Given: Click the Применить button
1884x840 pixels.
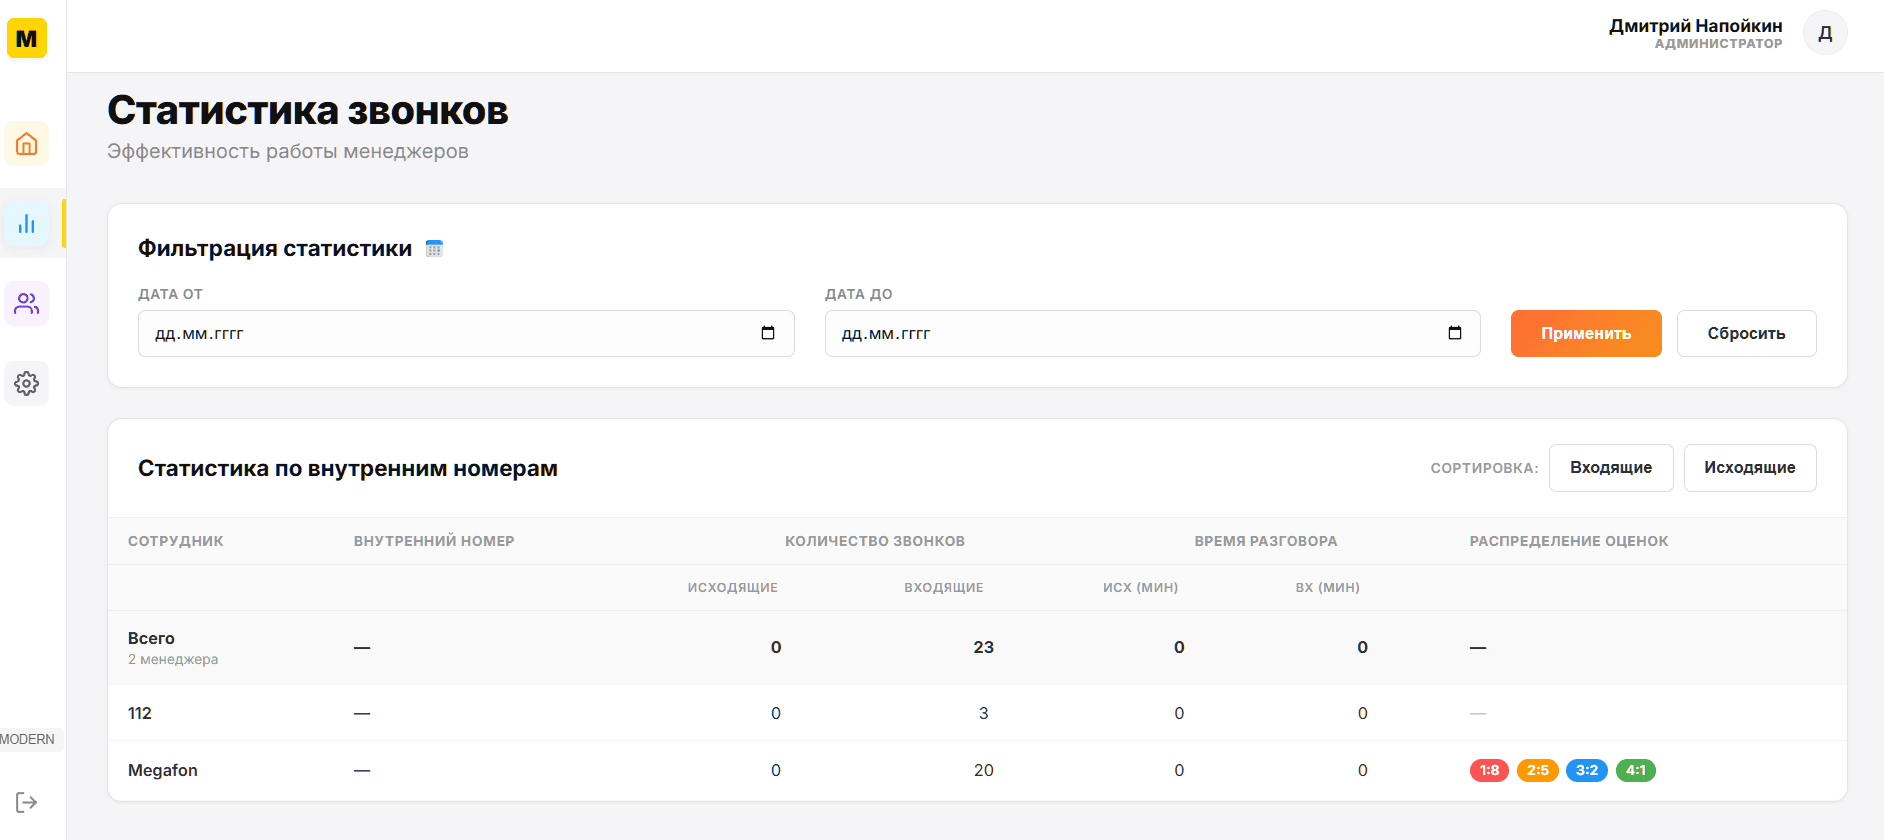Looking at the screenshot, I should point(1585,333).
